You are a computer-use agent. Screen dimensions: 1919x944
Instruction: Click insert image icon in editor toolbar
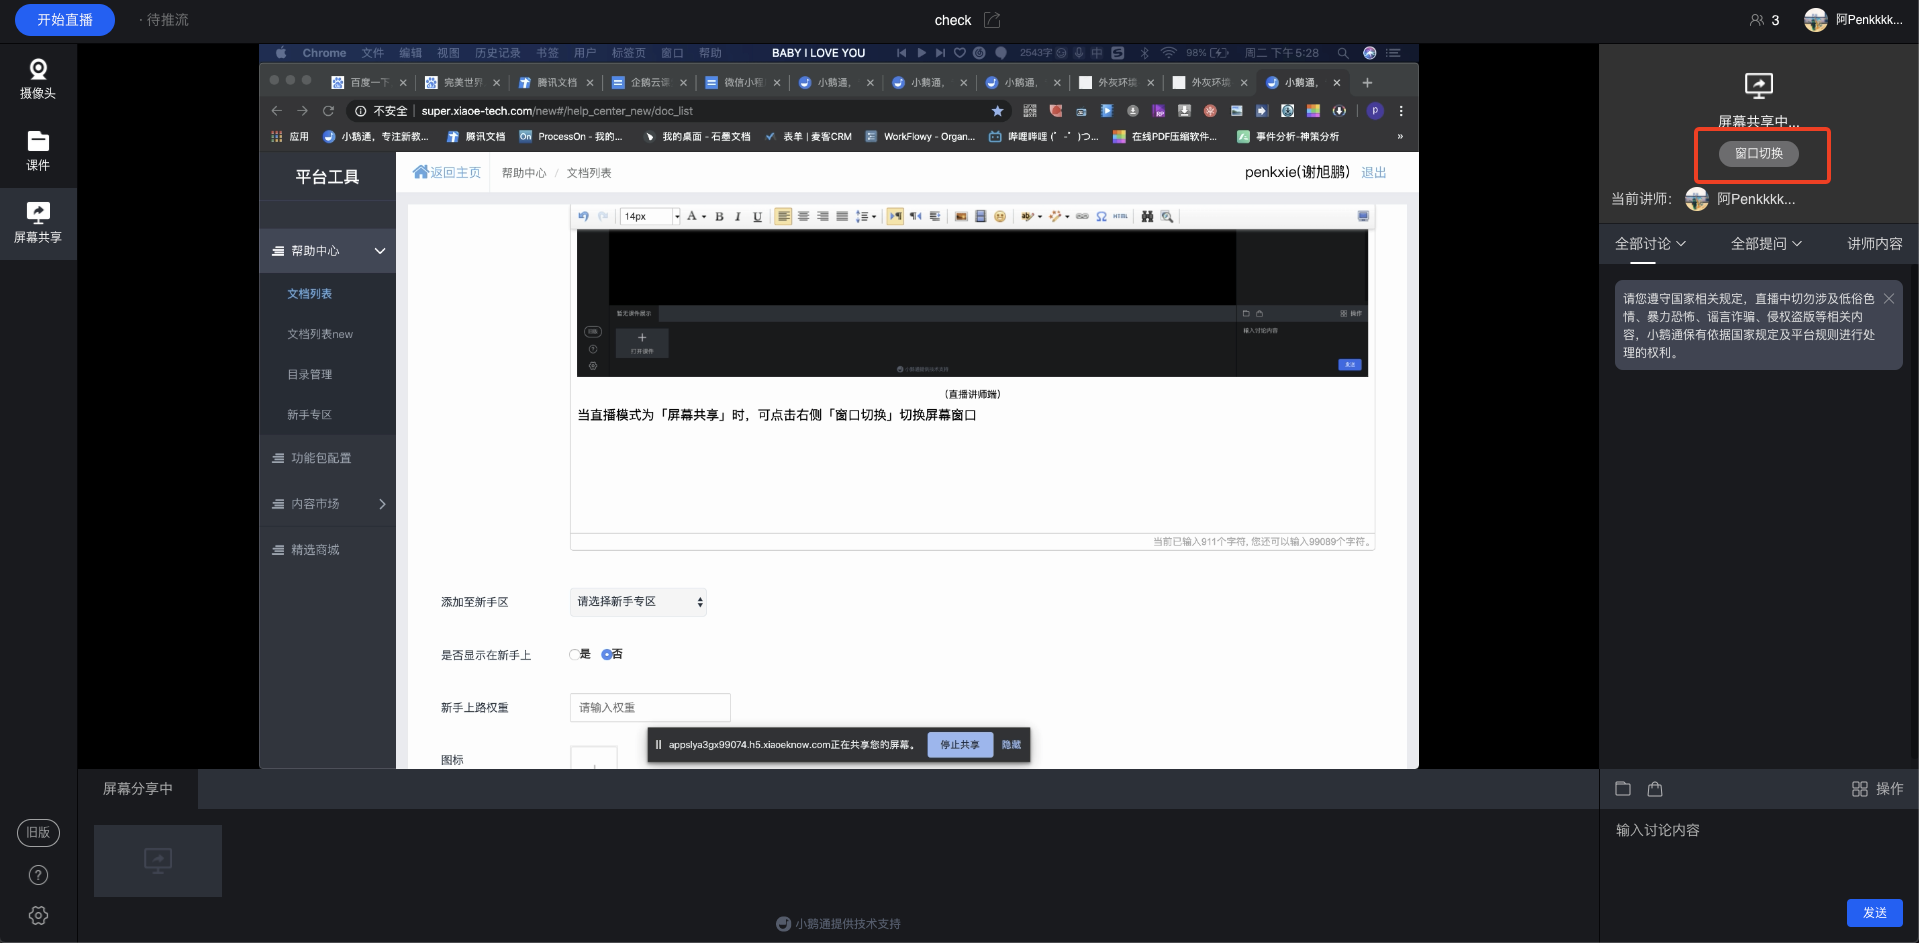961,216
